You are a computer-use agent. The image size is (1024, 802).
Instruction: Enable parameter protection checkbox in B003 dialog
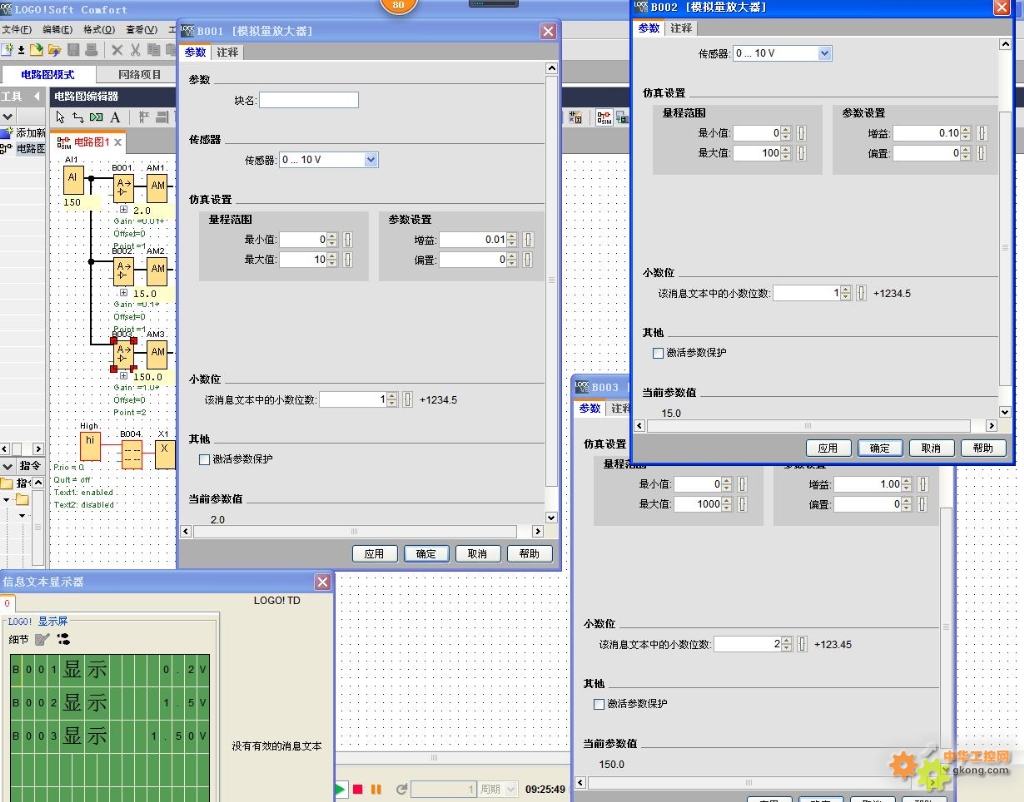click(599, 704)
